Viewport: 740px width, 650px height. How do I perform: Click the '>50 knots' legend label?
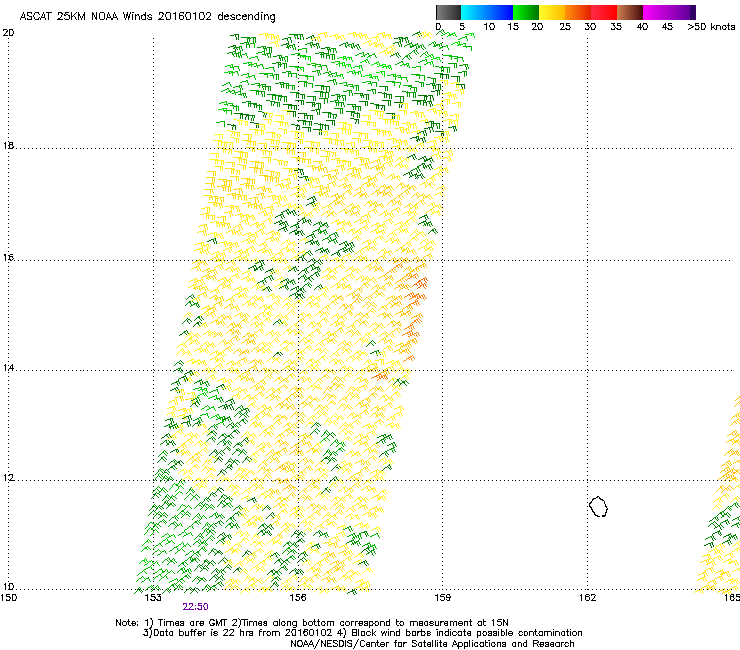tap(711, 26)
